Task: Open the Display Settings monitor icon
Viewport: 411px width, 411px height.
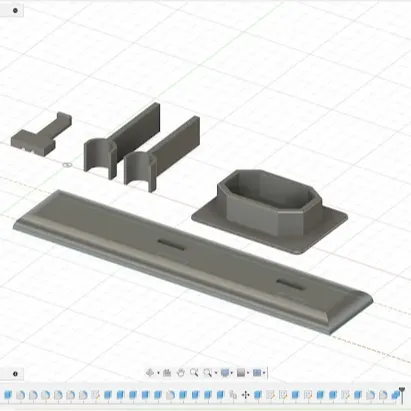Action: [225, 373]
